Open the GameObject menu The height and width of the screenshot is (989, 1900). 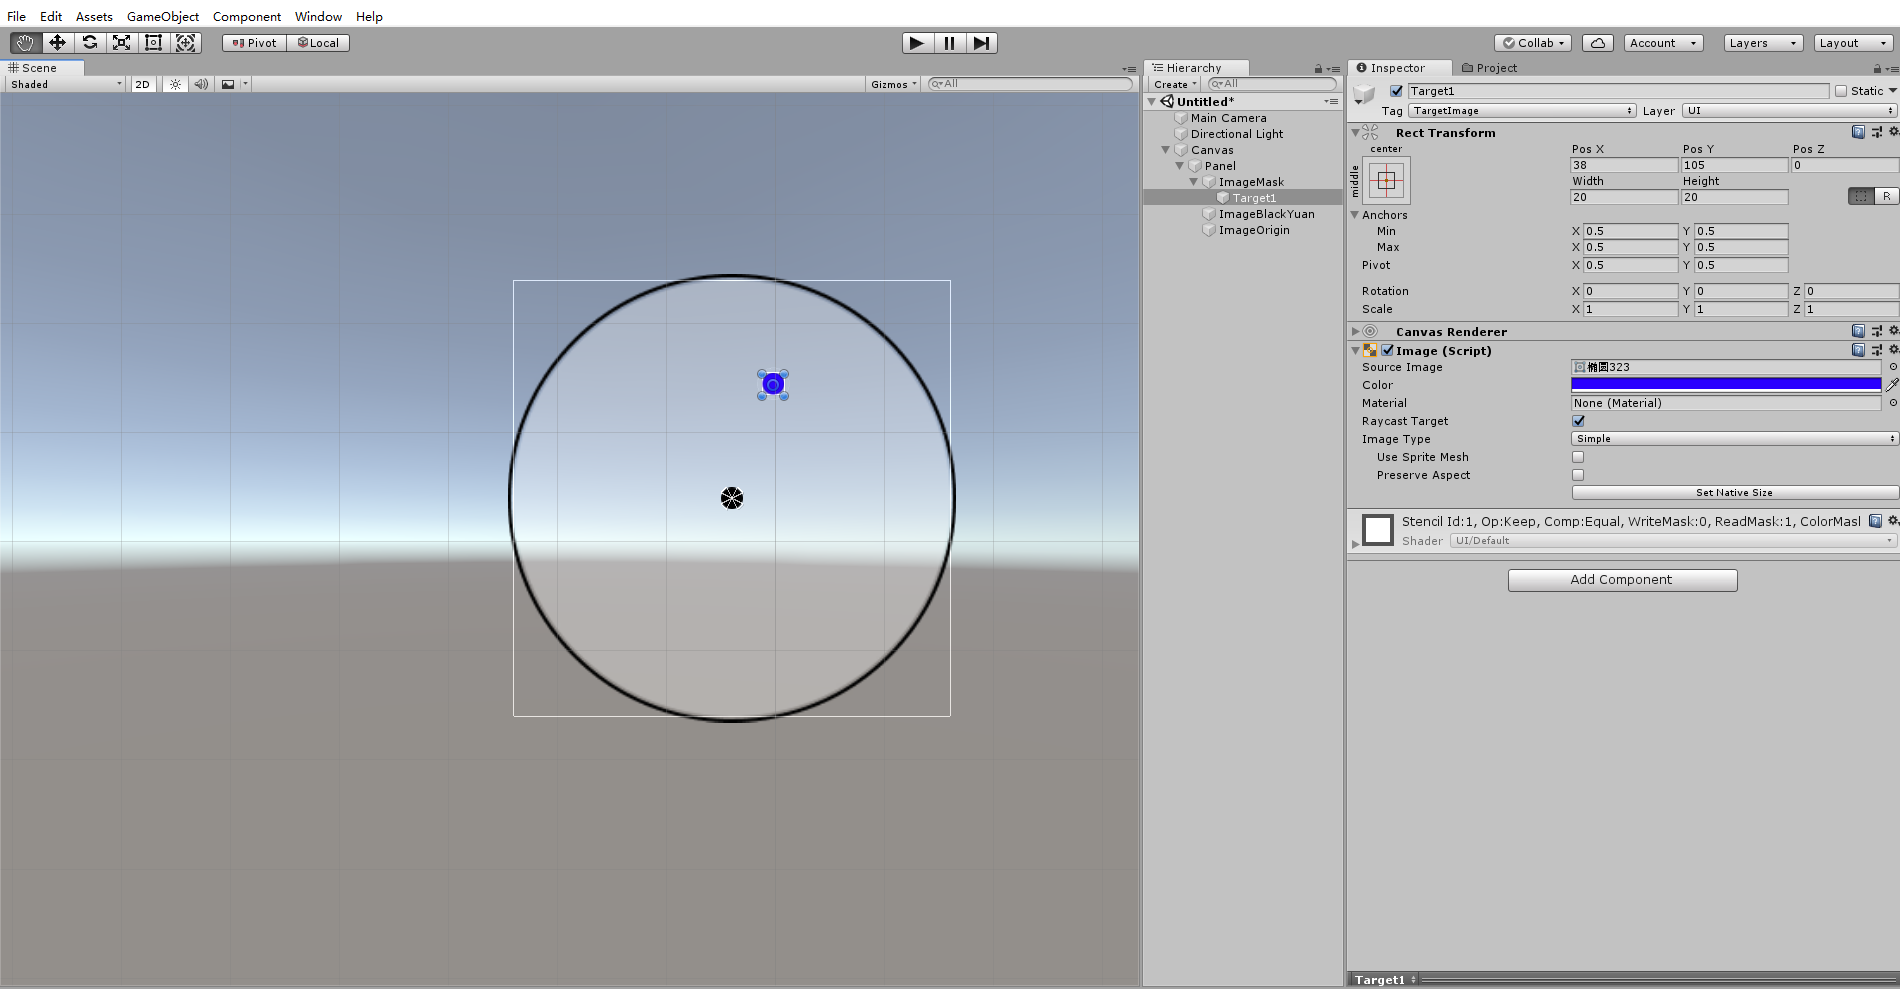(x=163, y=16)
